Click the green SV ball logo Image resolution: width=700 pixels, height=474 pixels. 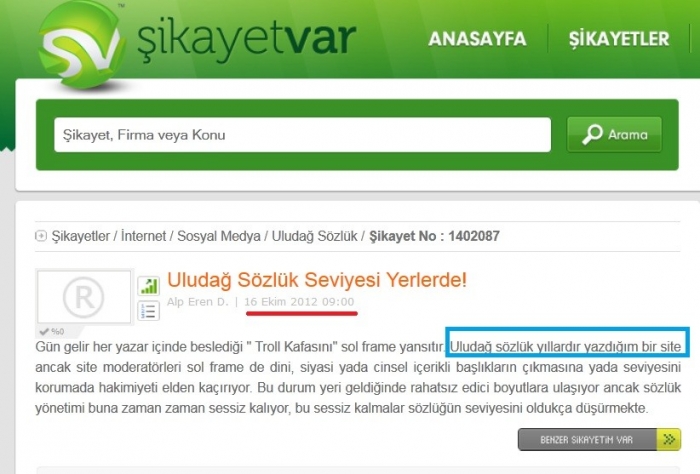tap(80, 45)
